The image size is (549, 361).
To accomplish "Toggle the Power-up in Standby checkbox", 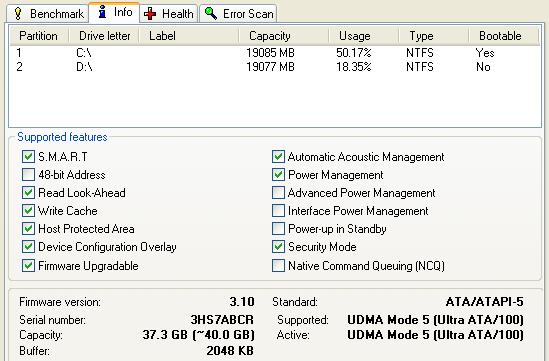I will (x=278, y=229).
